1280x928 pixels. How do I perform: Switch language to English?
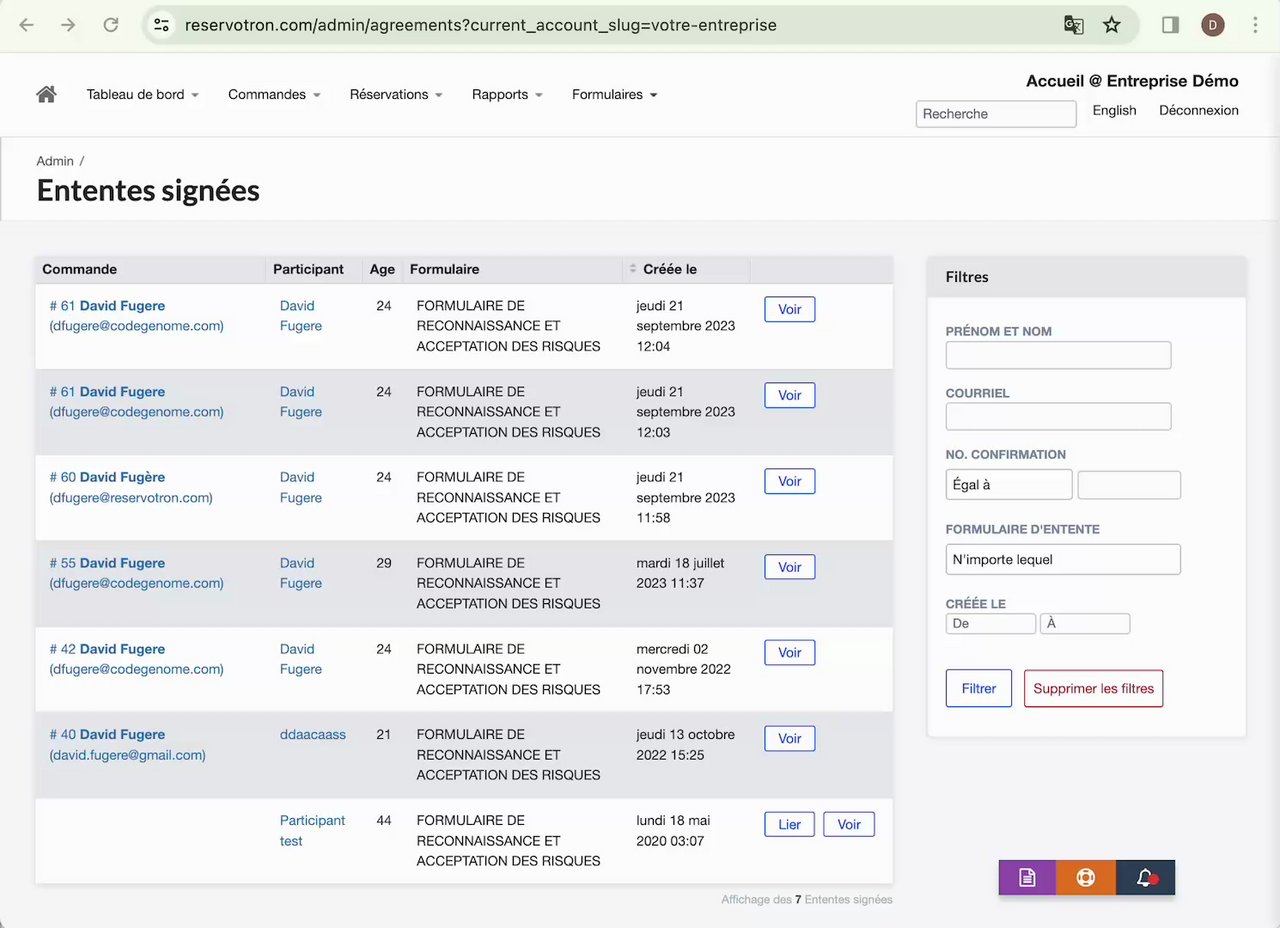click(x=1114, y=110)
